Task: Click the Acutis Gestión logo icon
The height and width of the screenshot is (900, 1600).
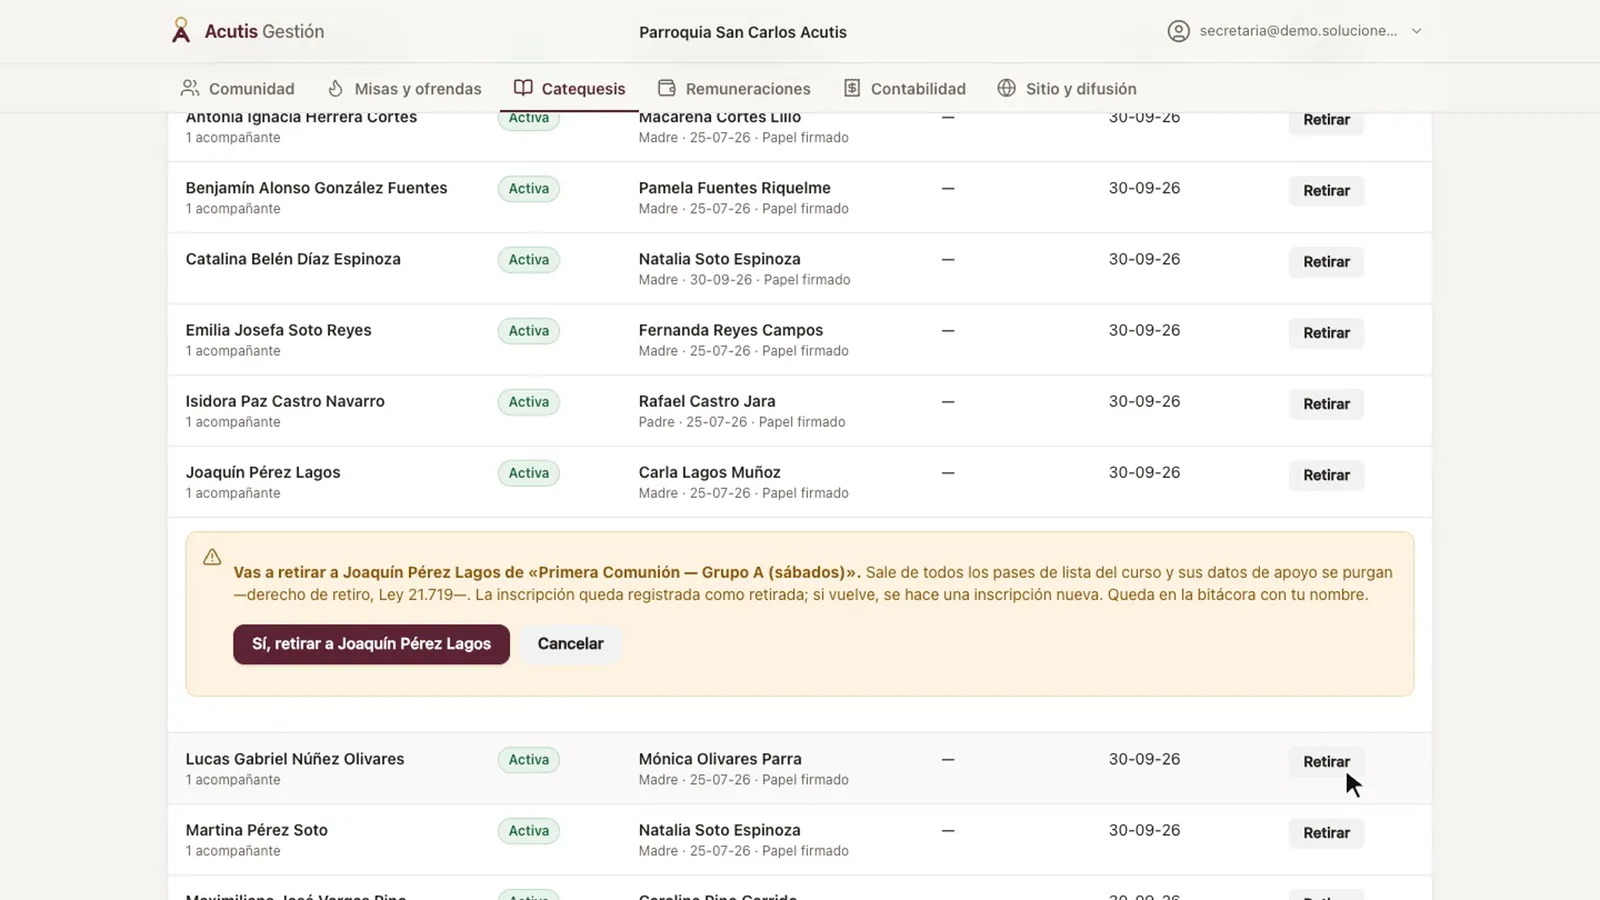Action: 181,31
